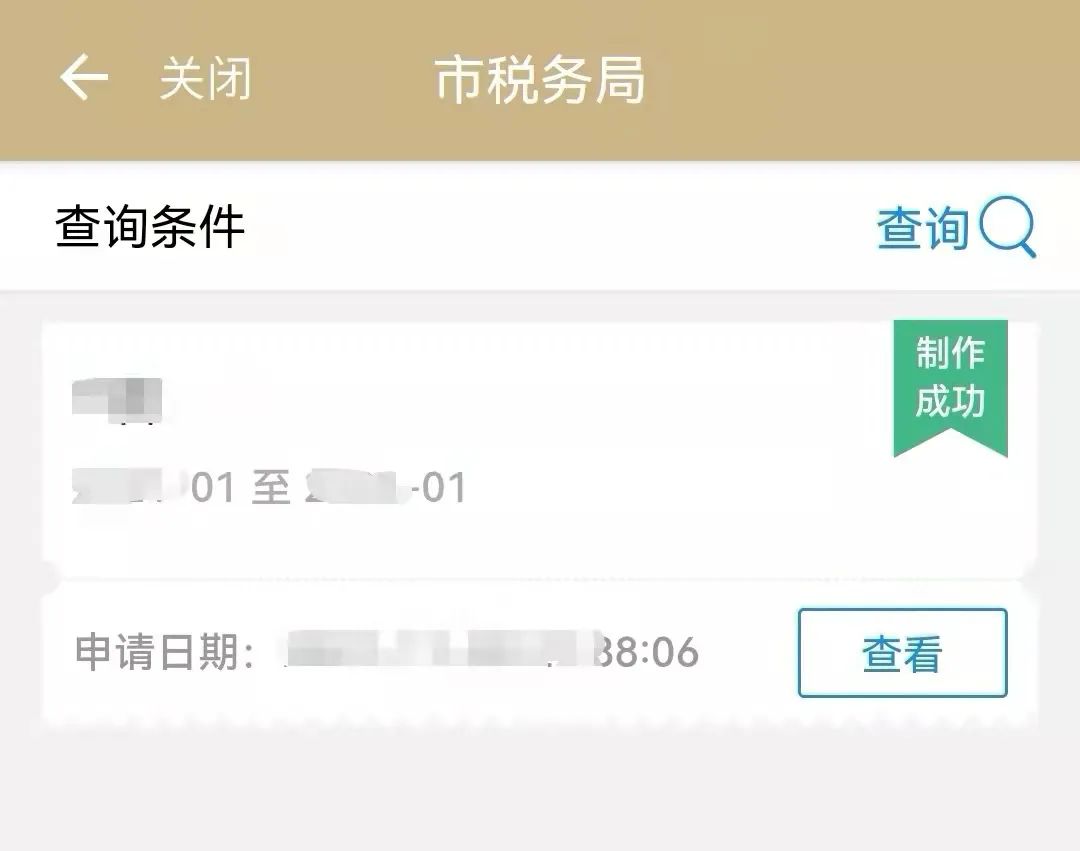Screen dimensions: 1080x851
Task: Tap the magnifying glass search icon
Action: coord(1008,227)
